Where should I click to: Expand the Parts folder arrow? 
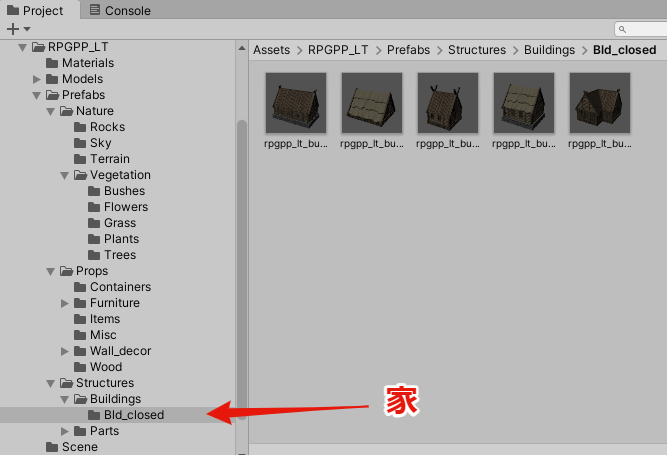pos(65,431)
